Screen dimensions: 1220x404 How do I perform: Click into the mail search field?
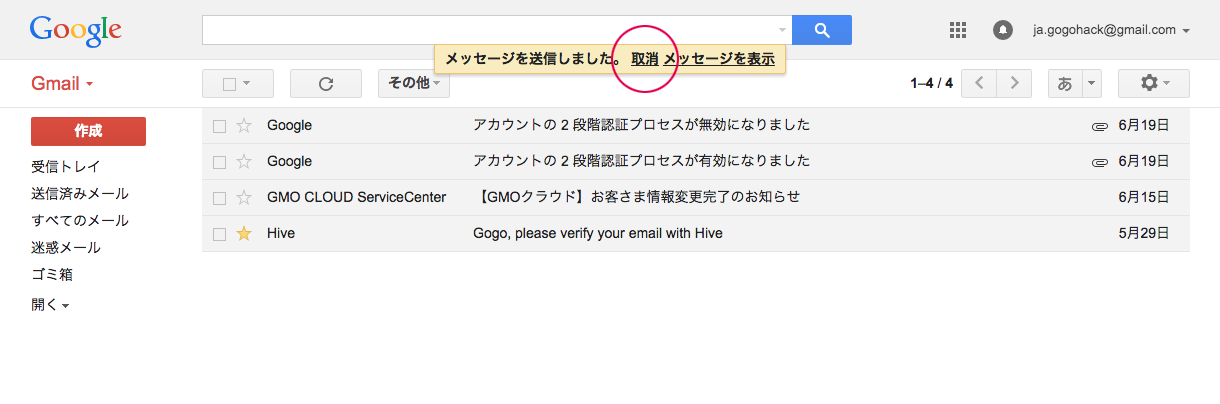point(490,30)
